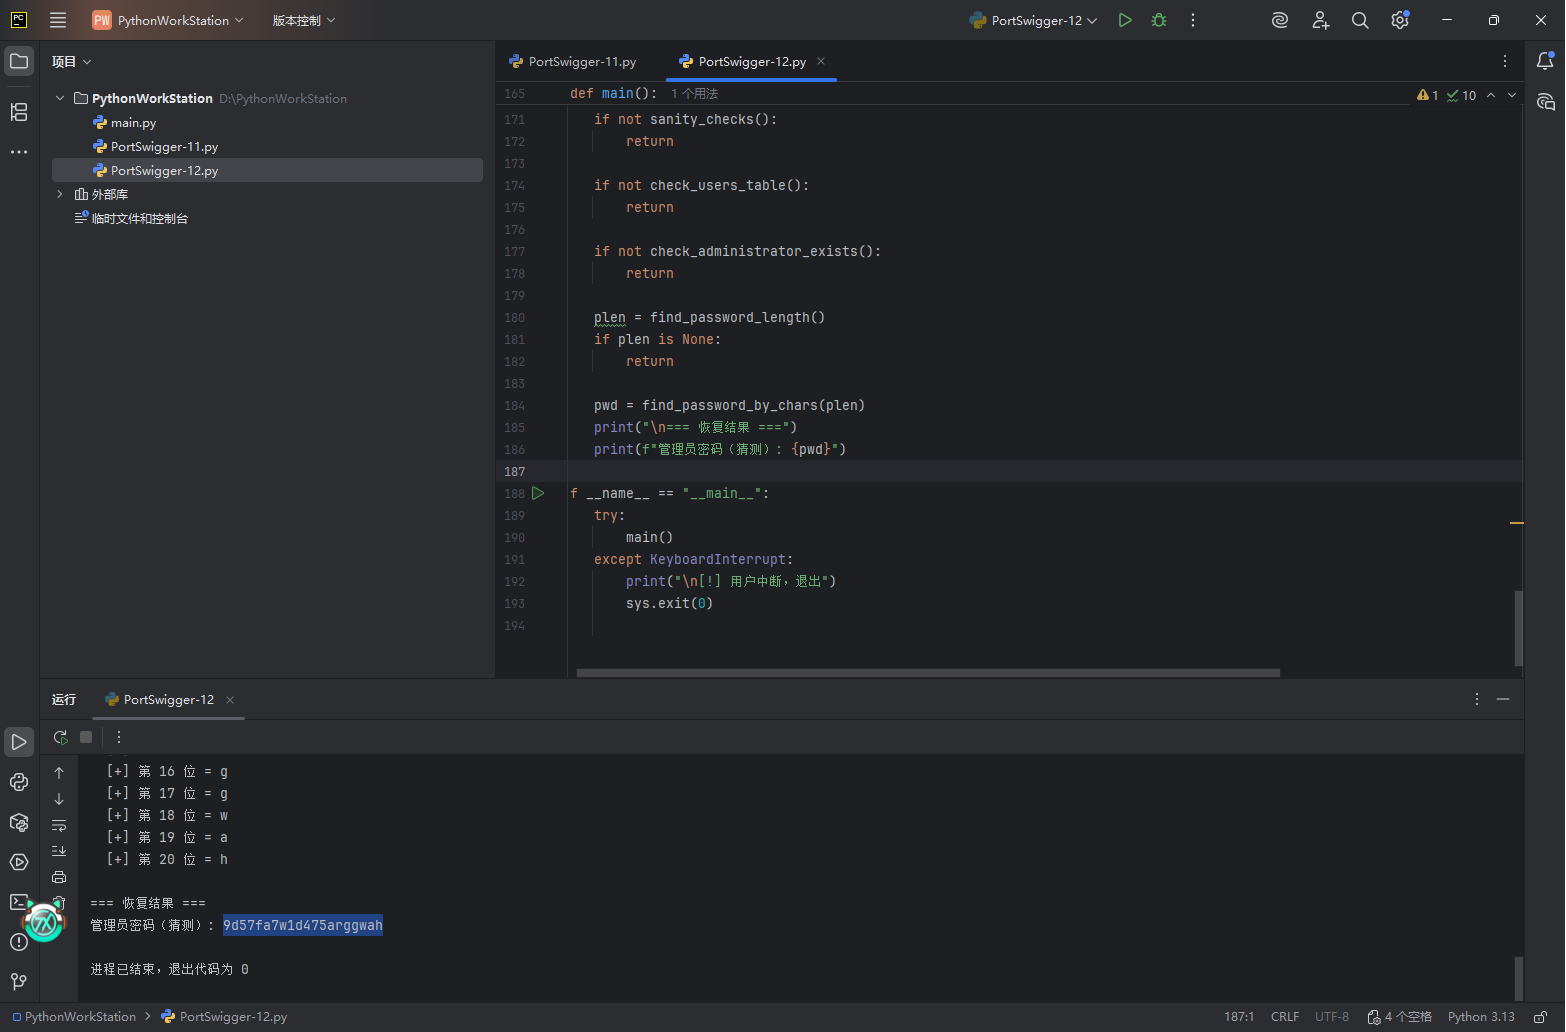Image resolution: width=1566 pixels, height=1032 pixels.
Task: Open the Python Packages tool window
Action: (19, 822)
